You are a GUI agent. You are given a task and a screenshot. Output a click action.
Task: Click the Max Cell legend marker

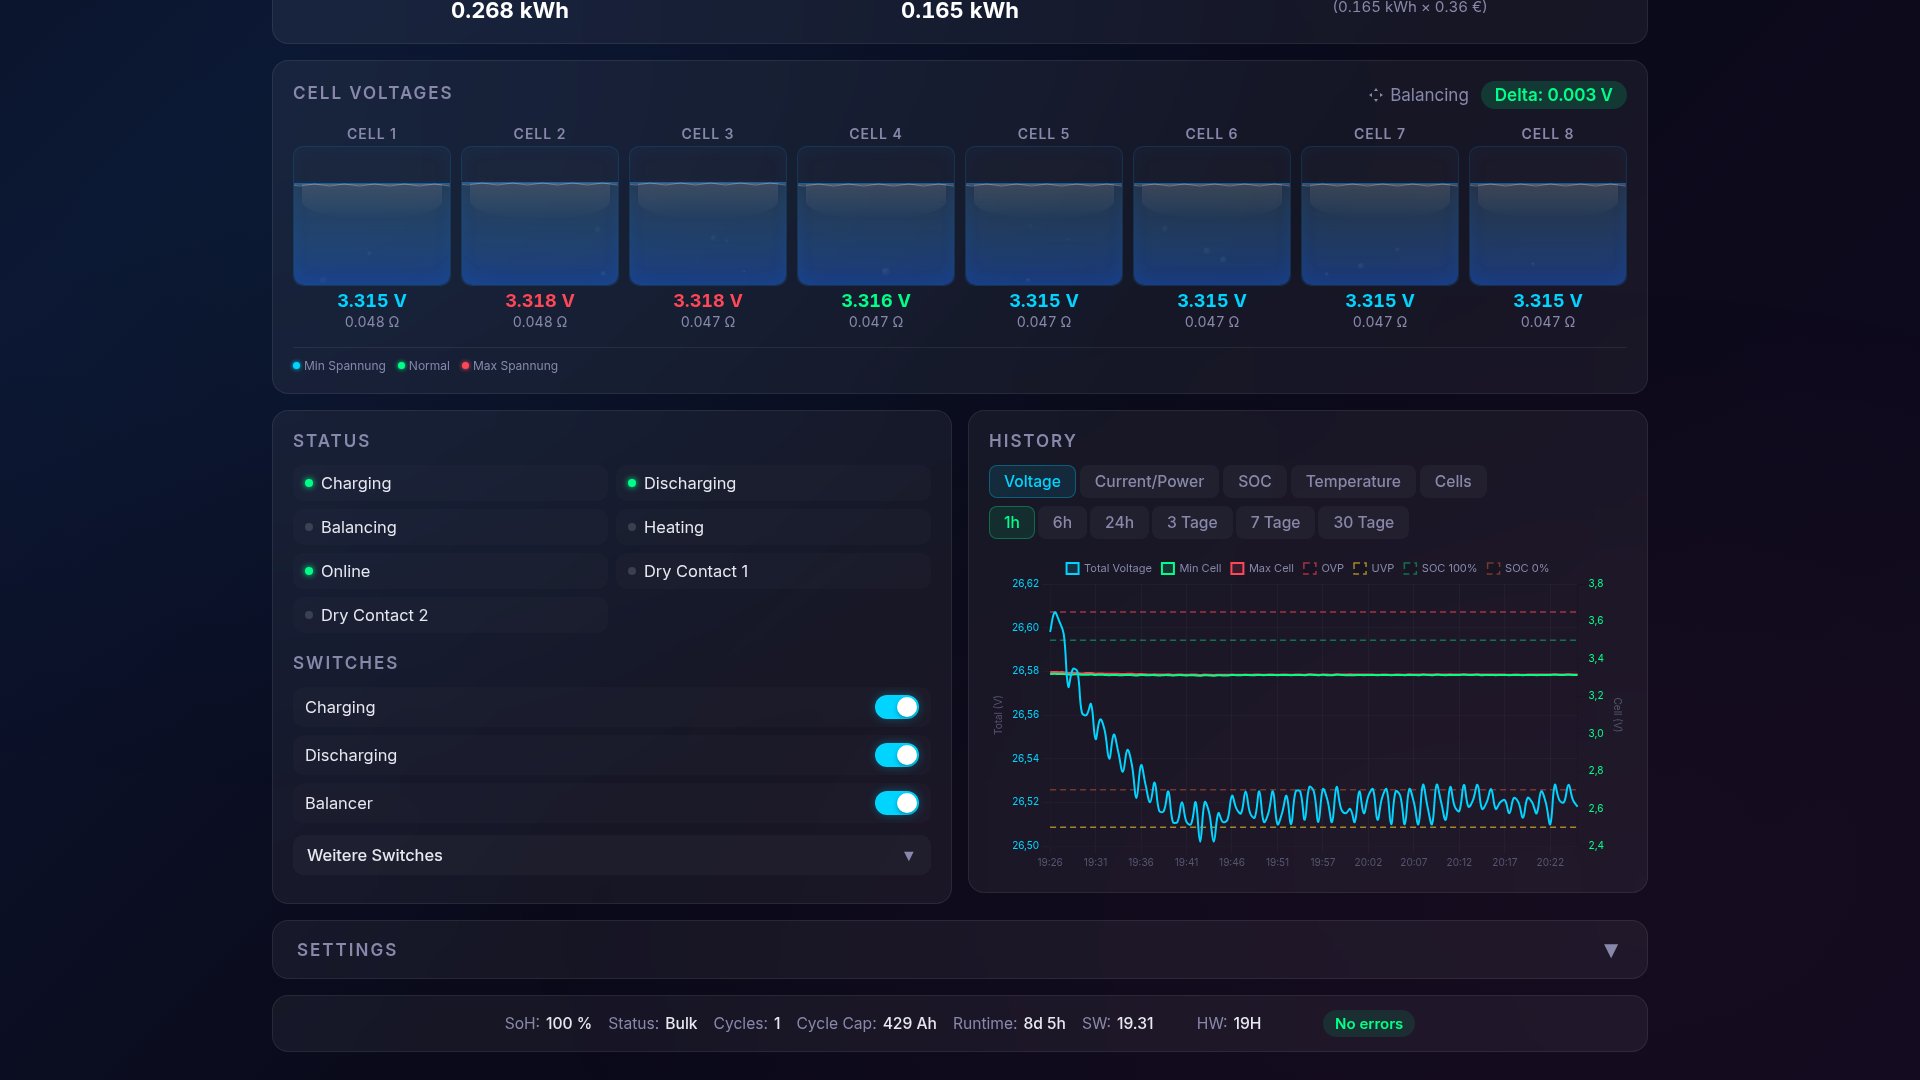coord(1237,568)
